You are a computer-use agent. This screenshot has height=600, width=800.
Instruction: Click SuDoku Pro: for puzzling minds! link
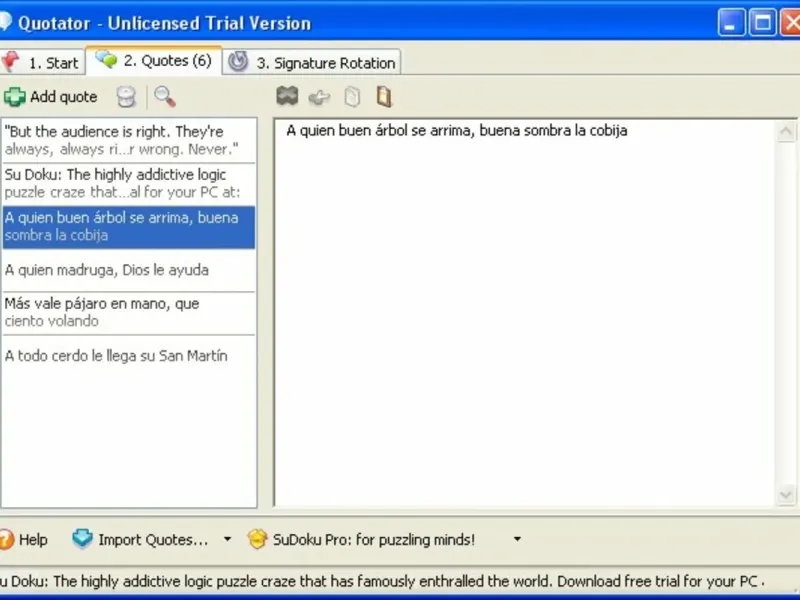coord(361,539)
